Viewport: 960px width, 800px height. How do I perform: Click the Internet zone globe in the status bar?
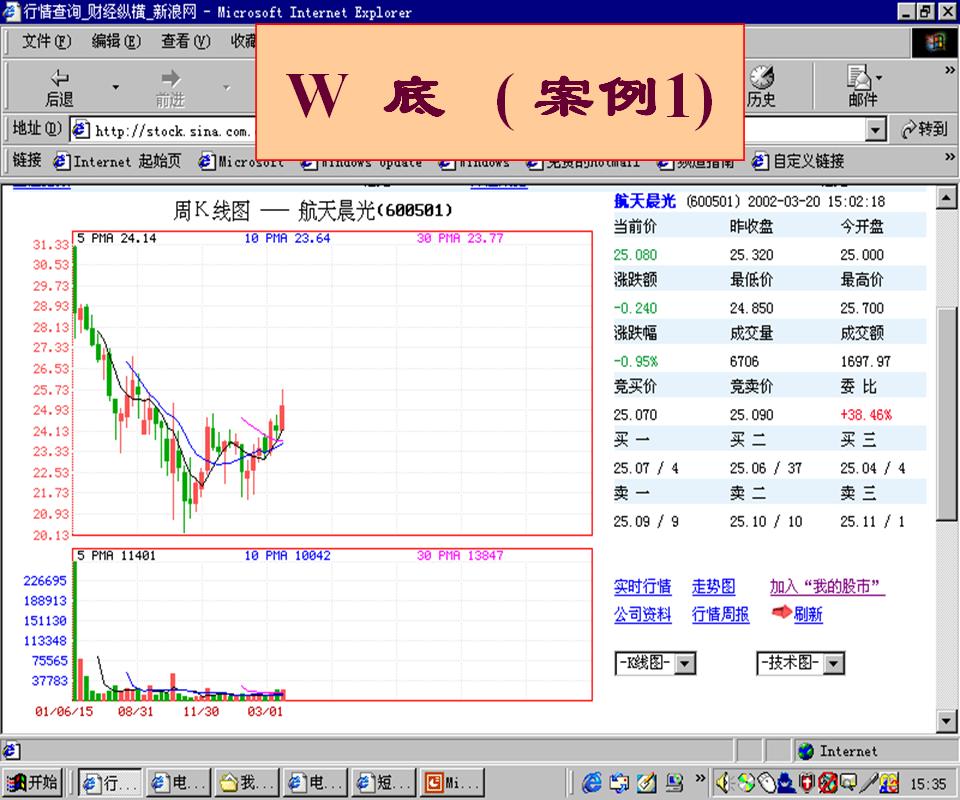(x=806, y=751)
